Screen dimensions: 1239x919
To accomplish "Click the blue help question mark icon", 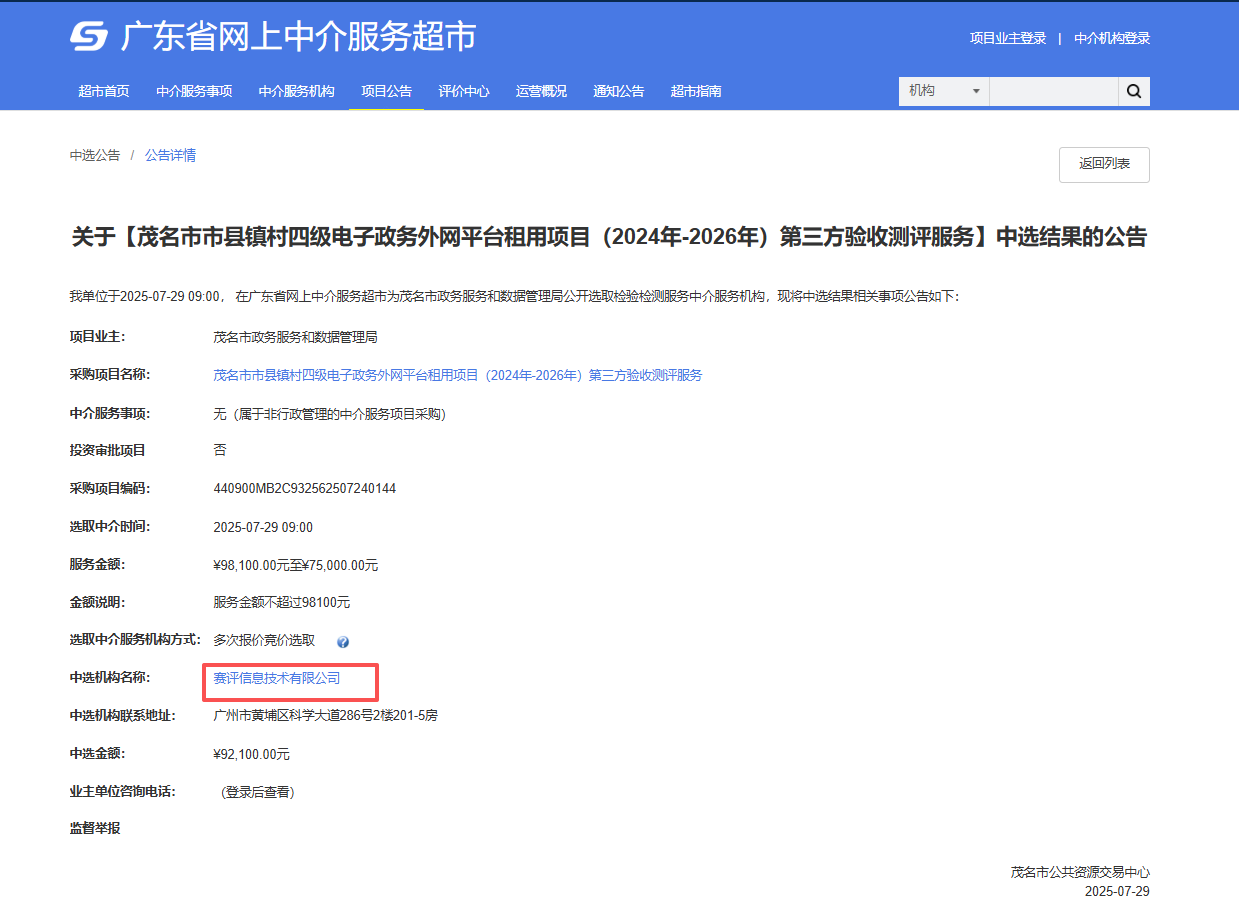I will (343, 642).
